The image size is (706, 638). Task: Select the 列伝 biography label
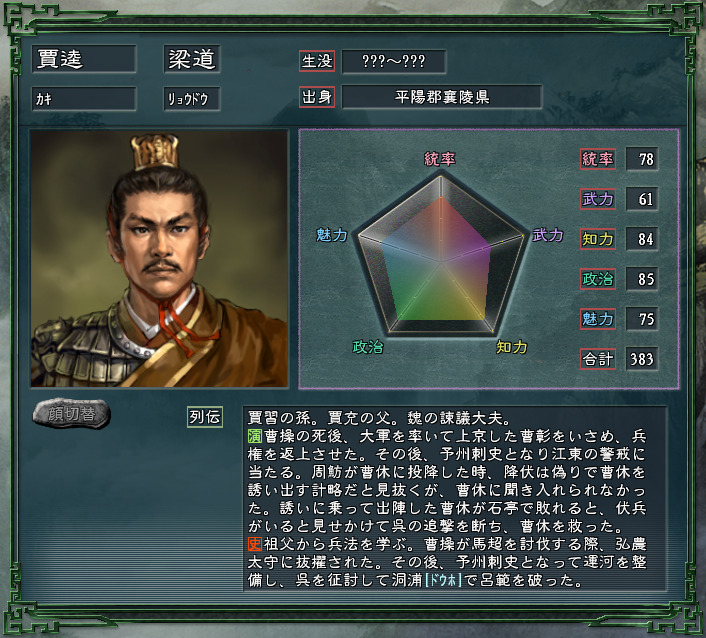pos(205,417)
